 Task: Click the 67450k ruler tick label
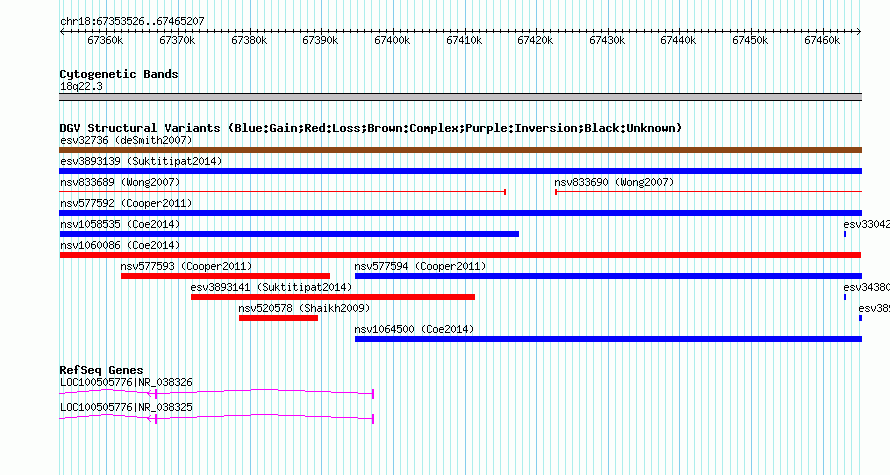pyautogui.click(x=750, y=40)
